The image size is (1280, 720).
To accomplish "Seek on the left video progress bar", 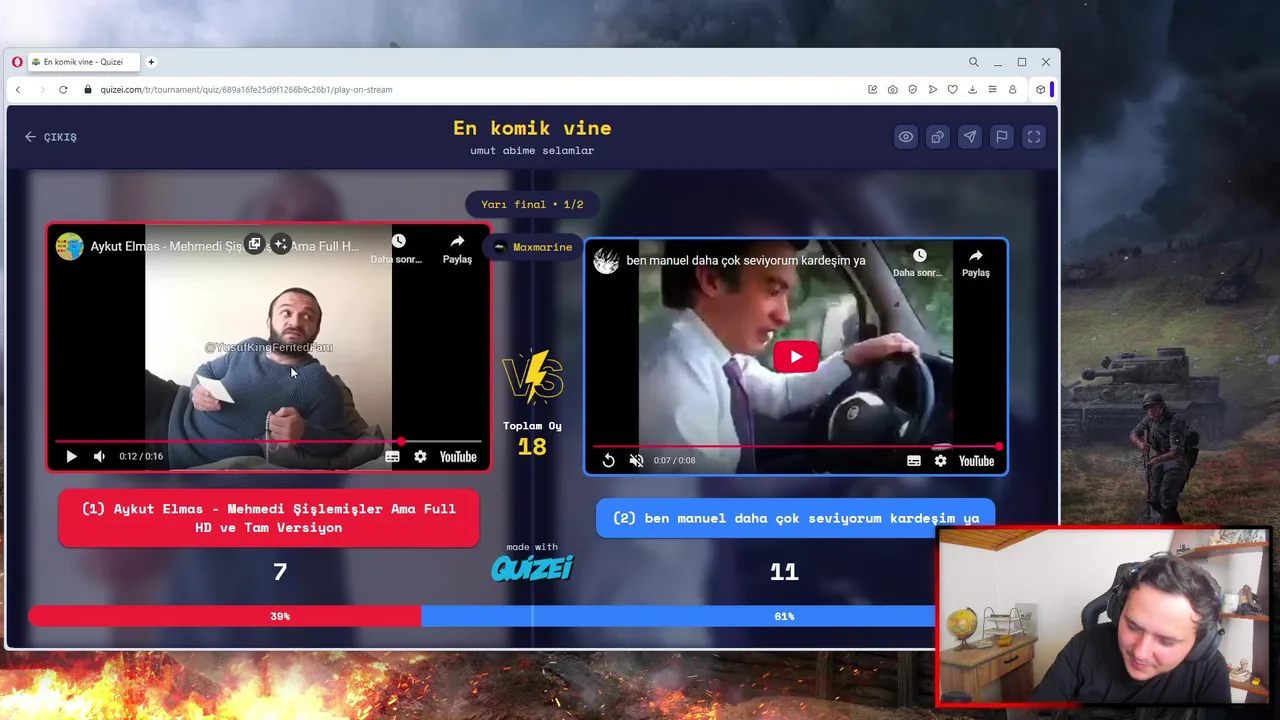I will (268, 441).
